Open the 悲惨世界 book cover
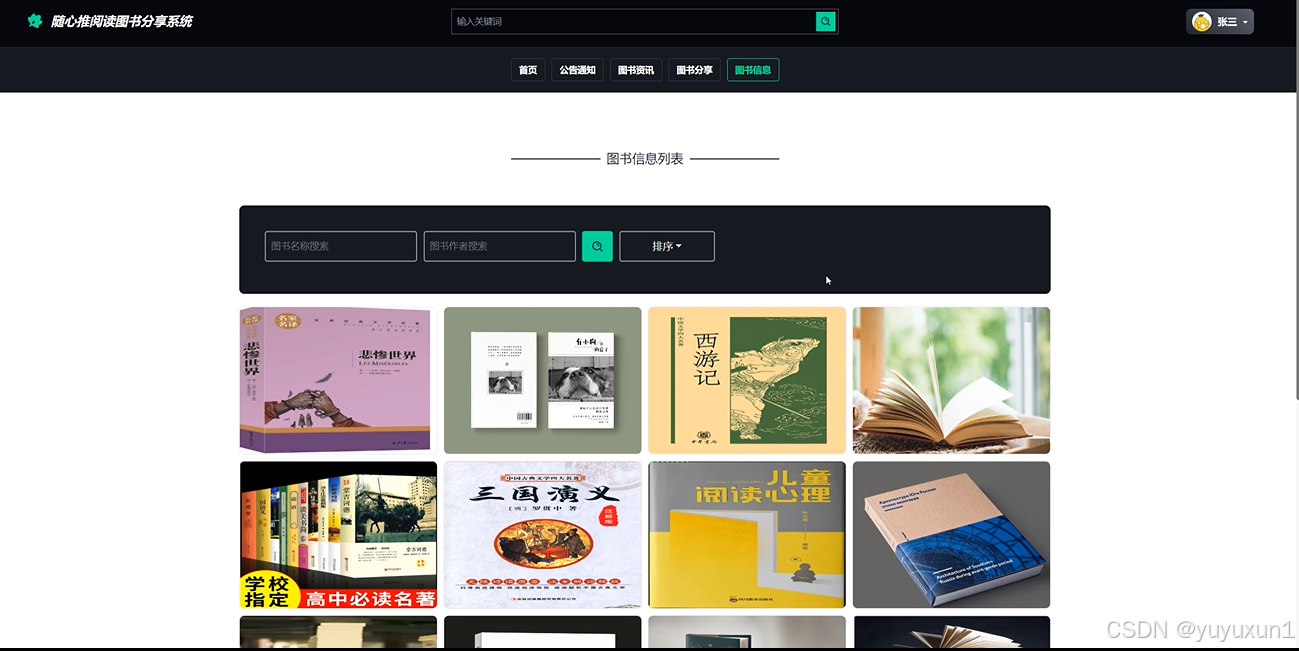The image size is (1299, 651). pos(338,380)
